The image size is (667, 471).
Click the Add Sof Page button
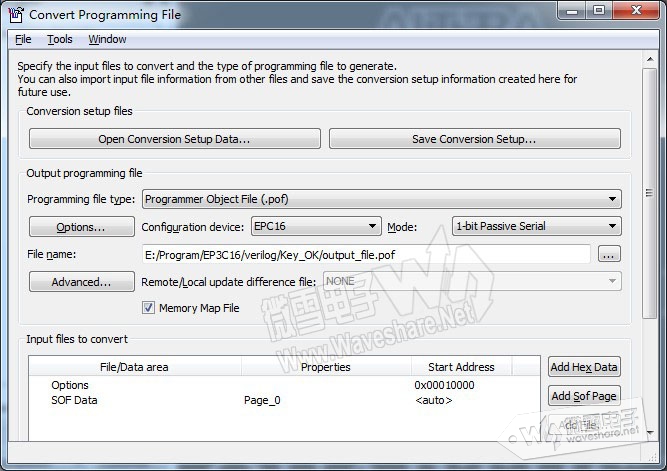click(584, 396)
